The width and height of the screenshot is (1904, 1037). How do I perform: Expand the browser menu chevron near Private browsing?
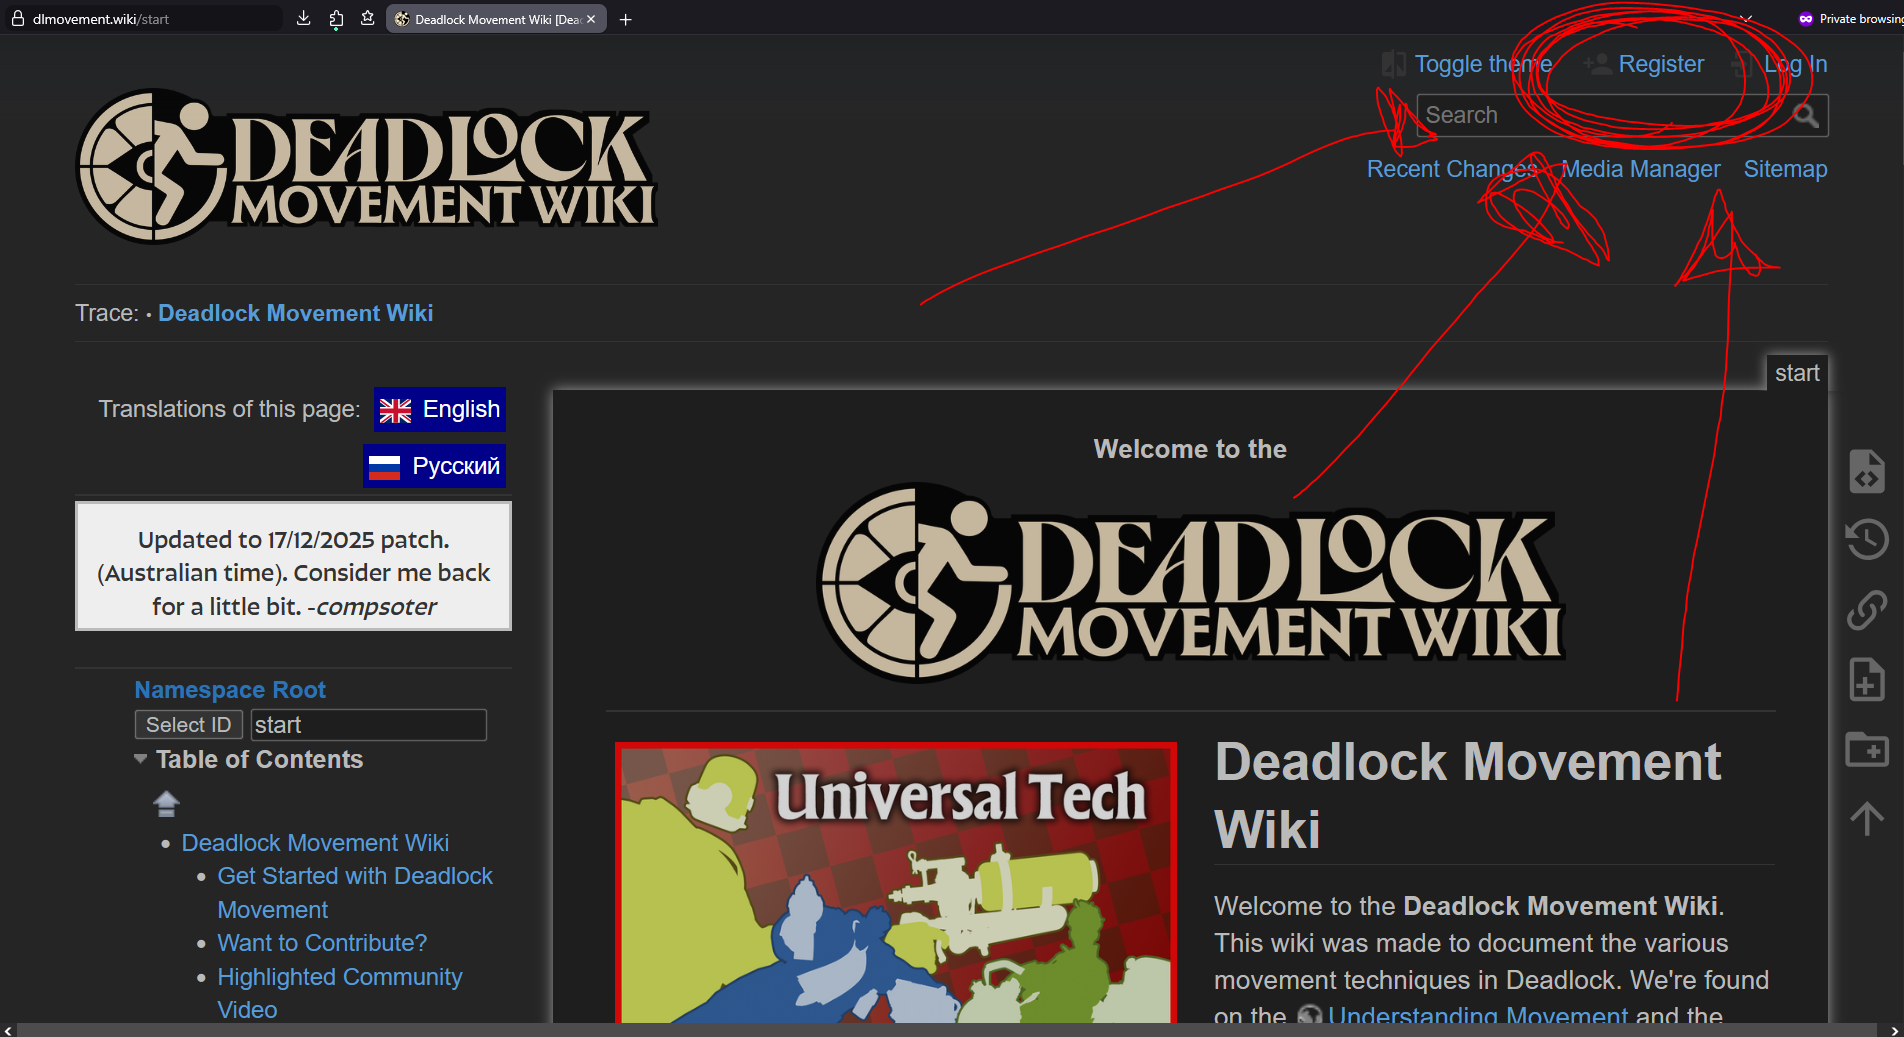coord(1746,18)
